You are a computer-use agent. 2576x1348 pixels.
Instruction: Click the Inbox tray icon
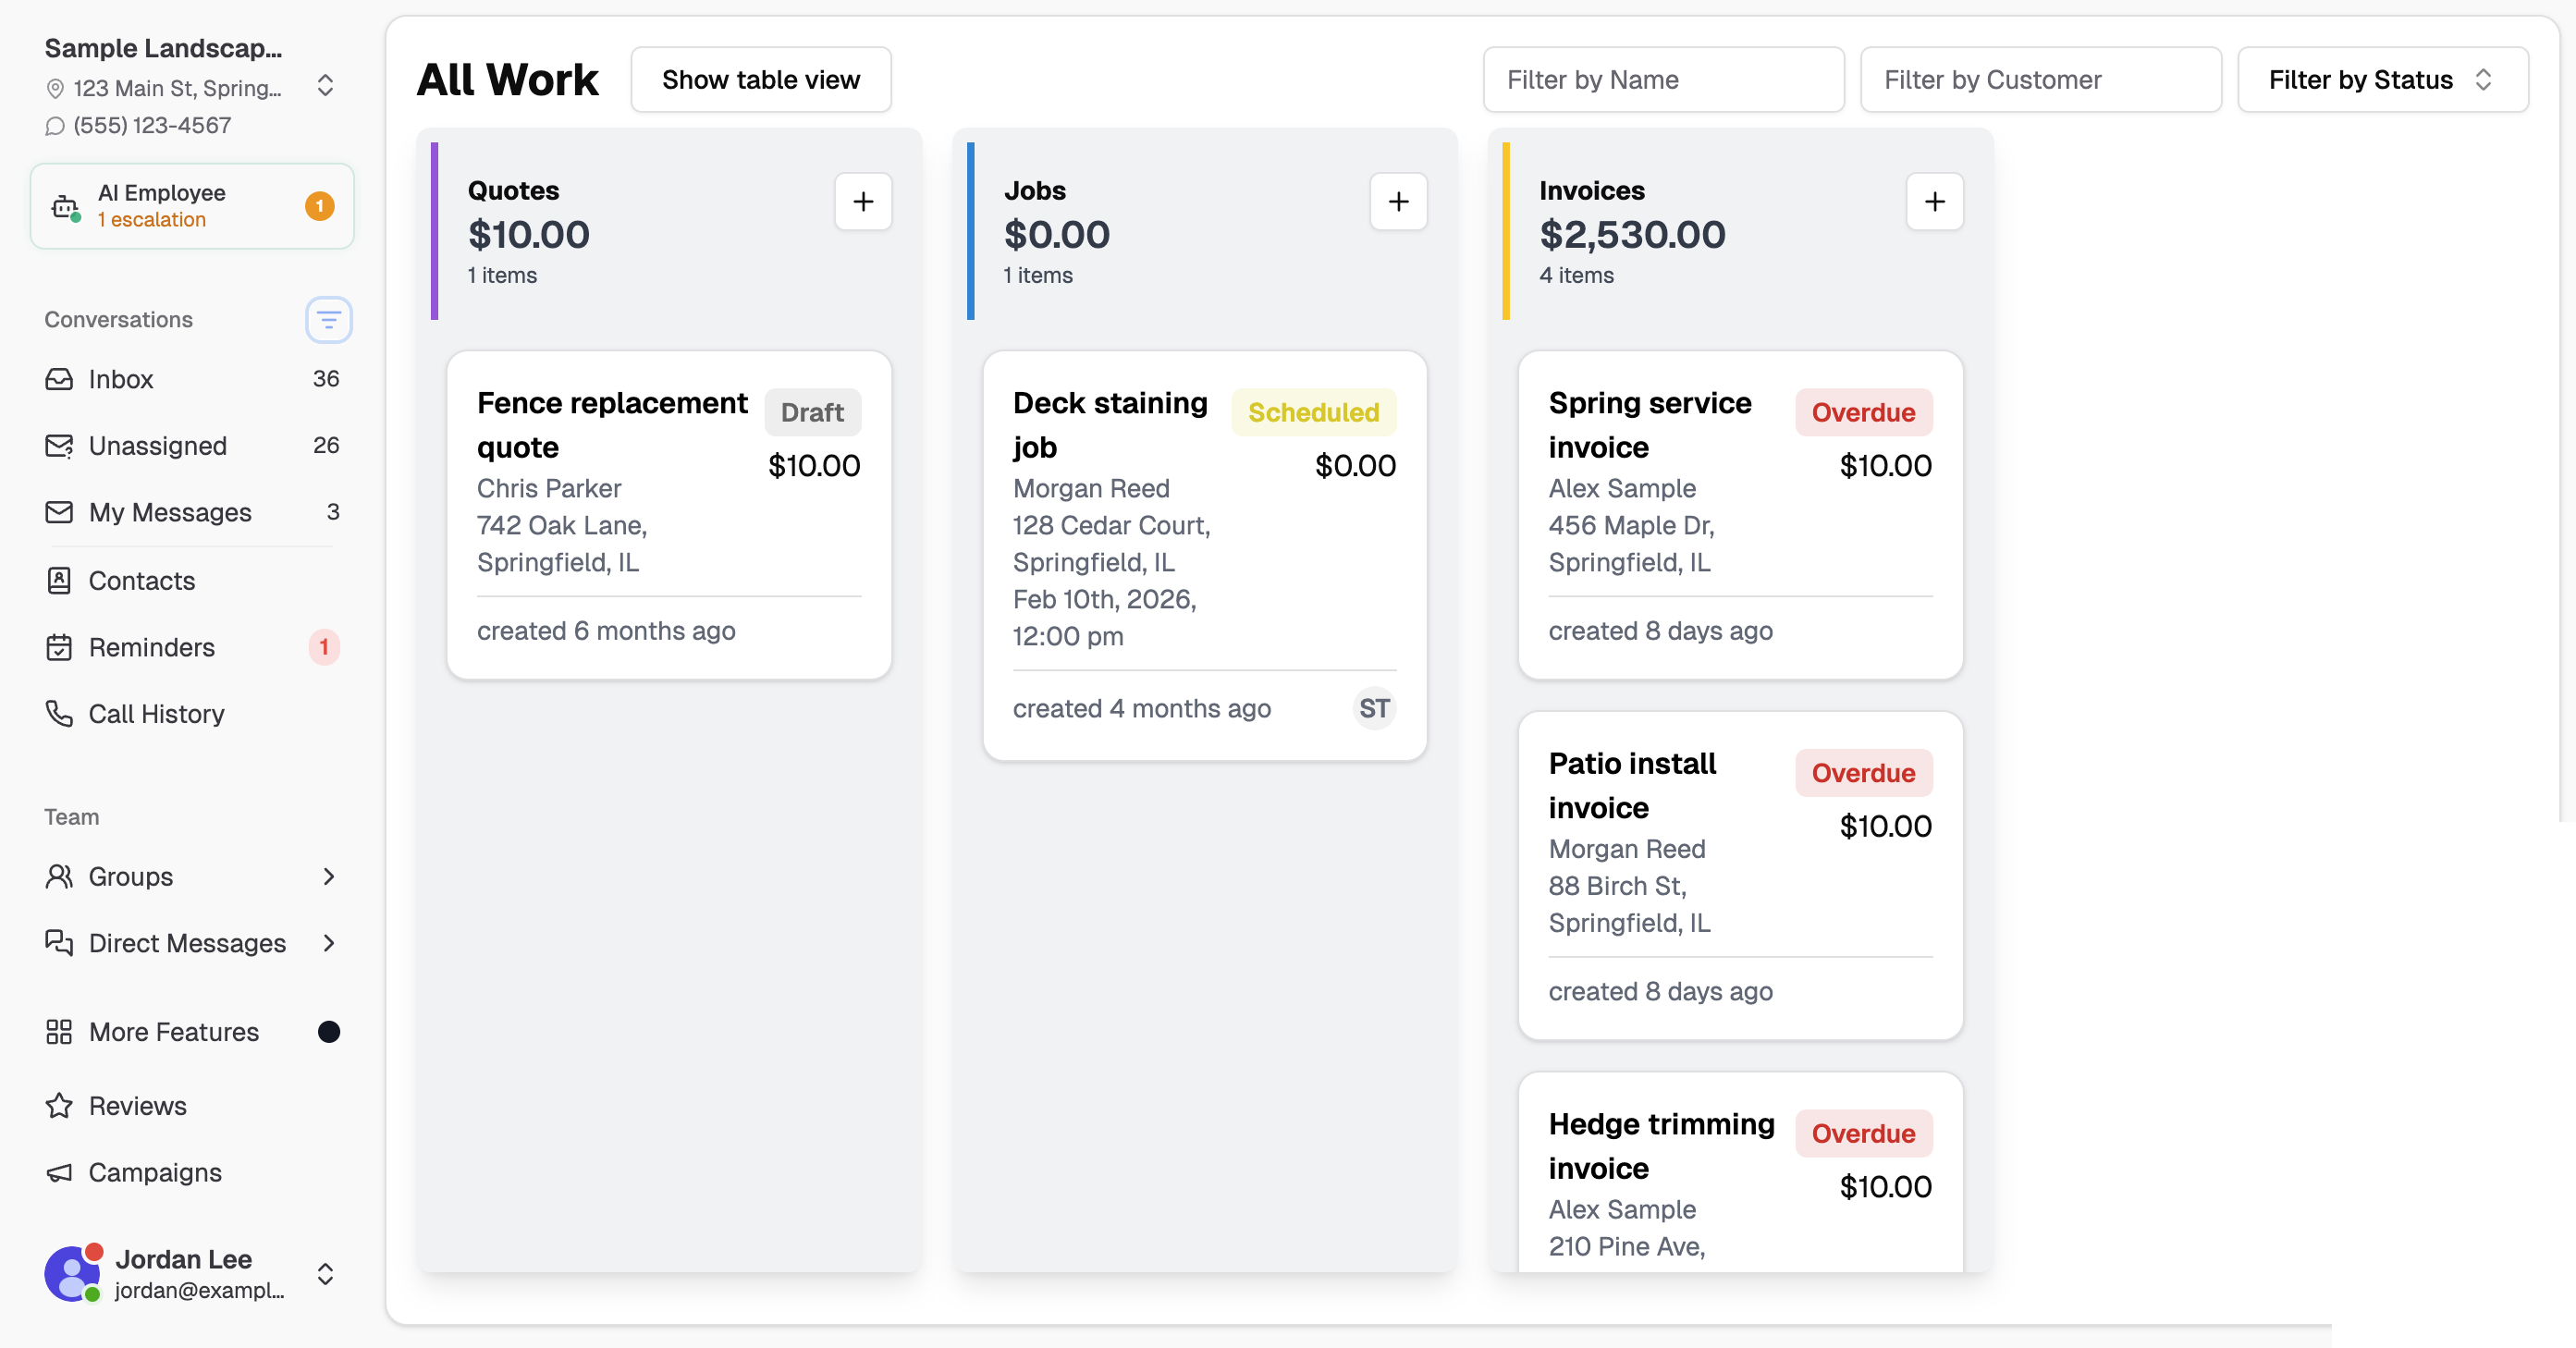click(59, 379)
